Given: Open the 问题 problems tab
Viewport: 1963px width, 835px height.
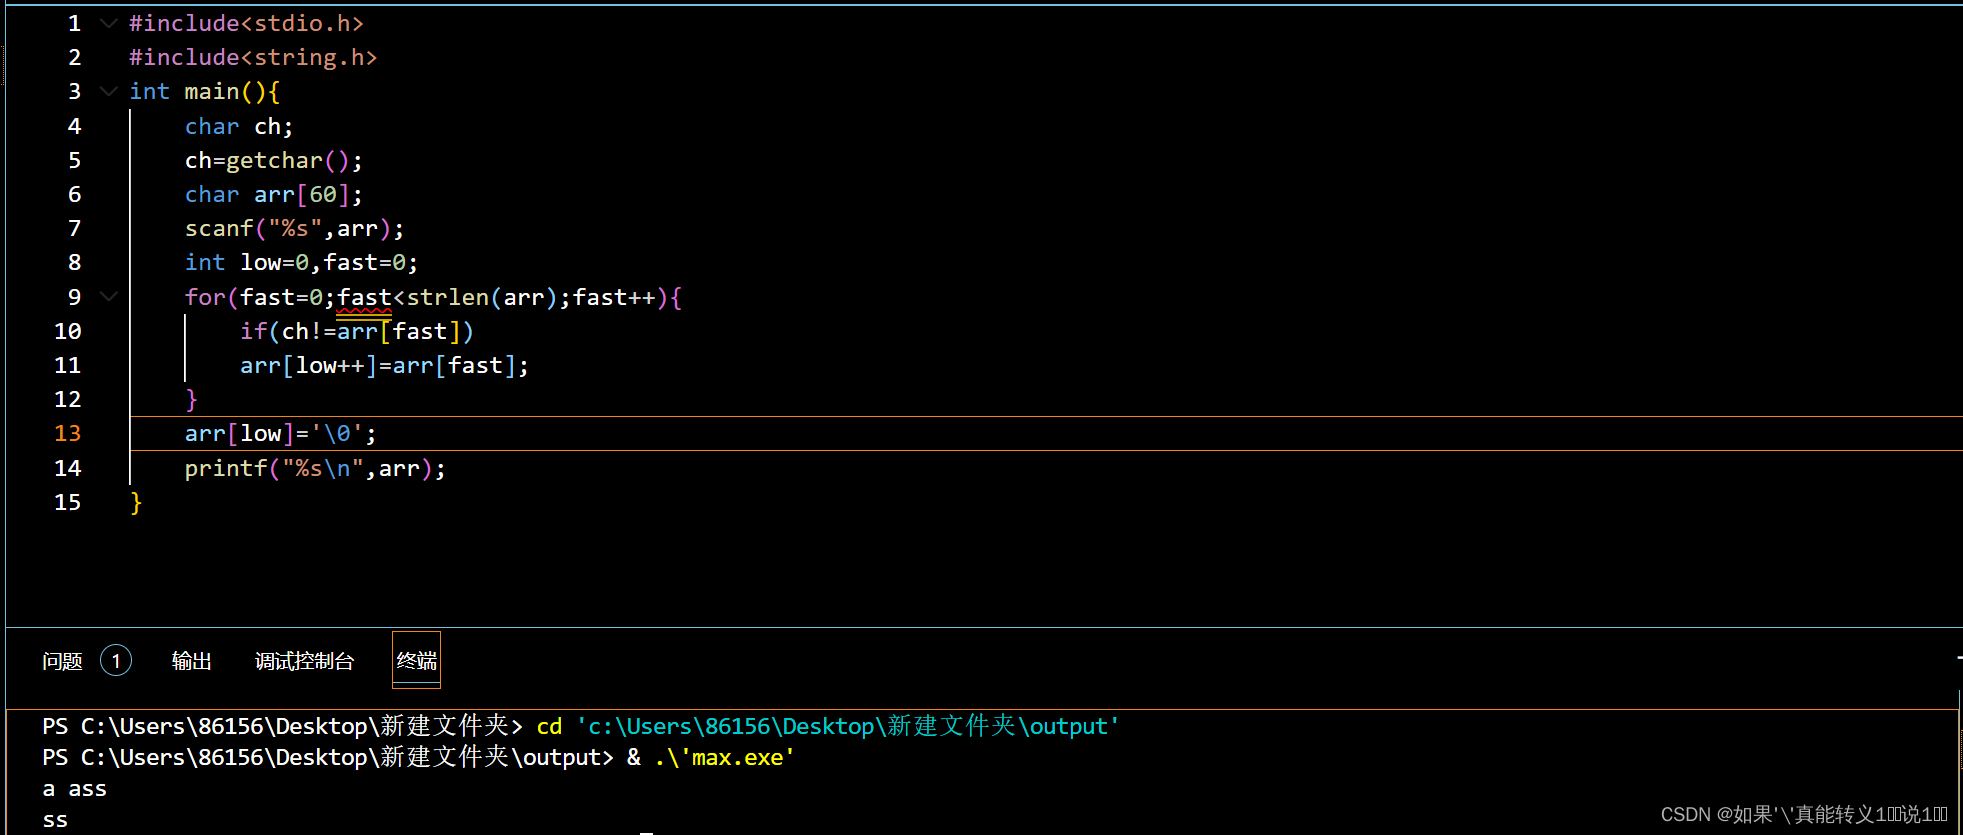Looking at the screenshot, I should [62, 661].
